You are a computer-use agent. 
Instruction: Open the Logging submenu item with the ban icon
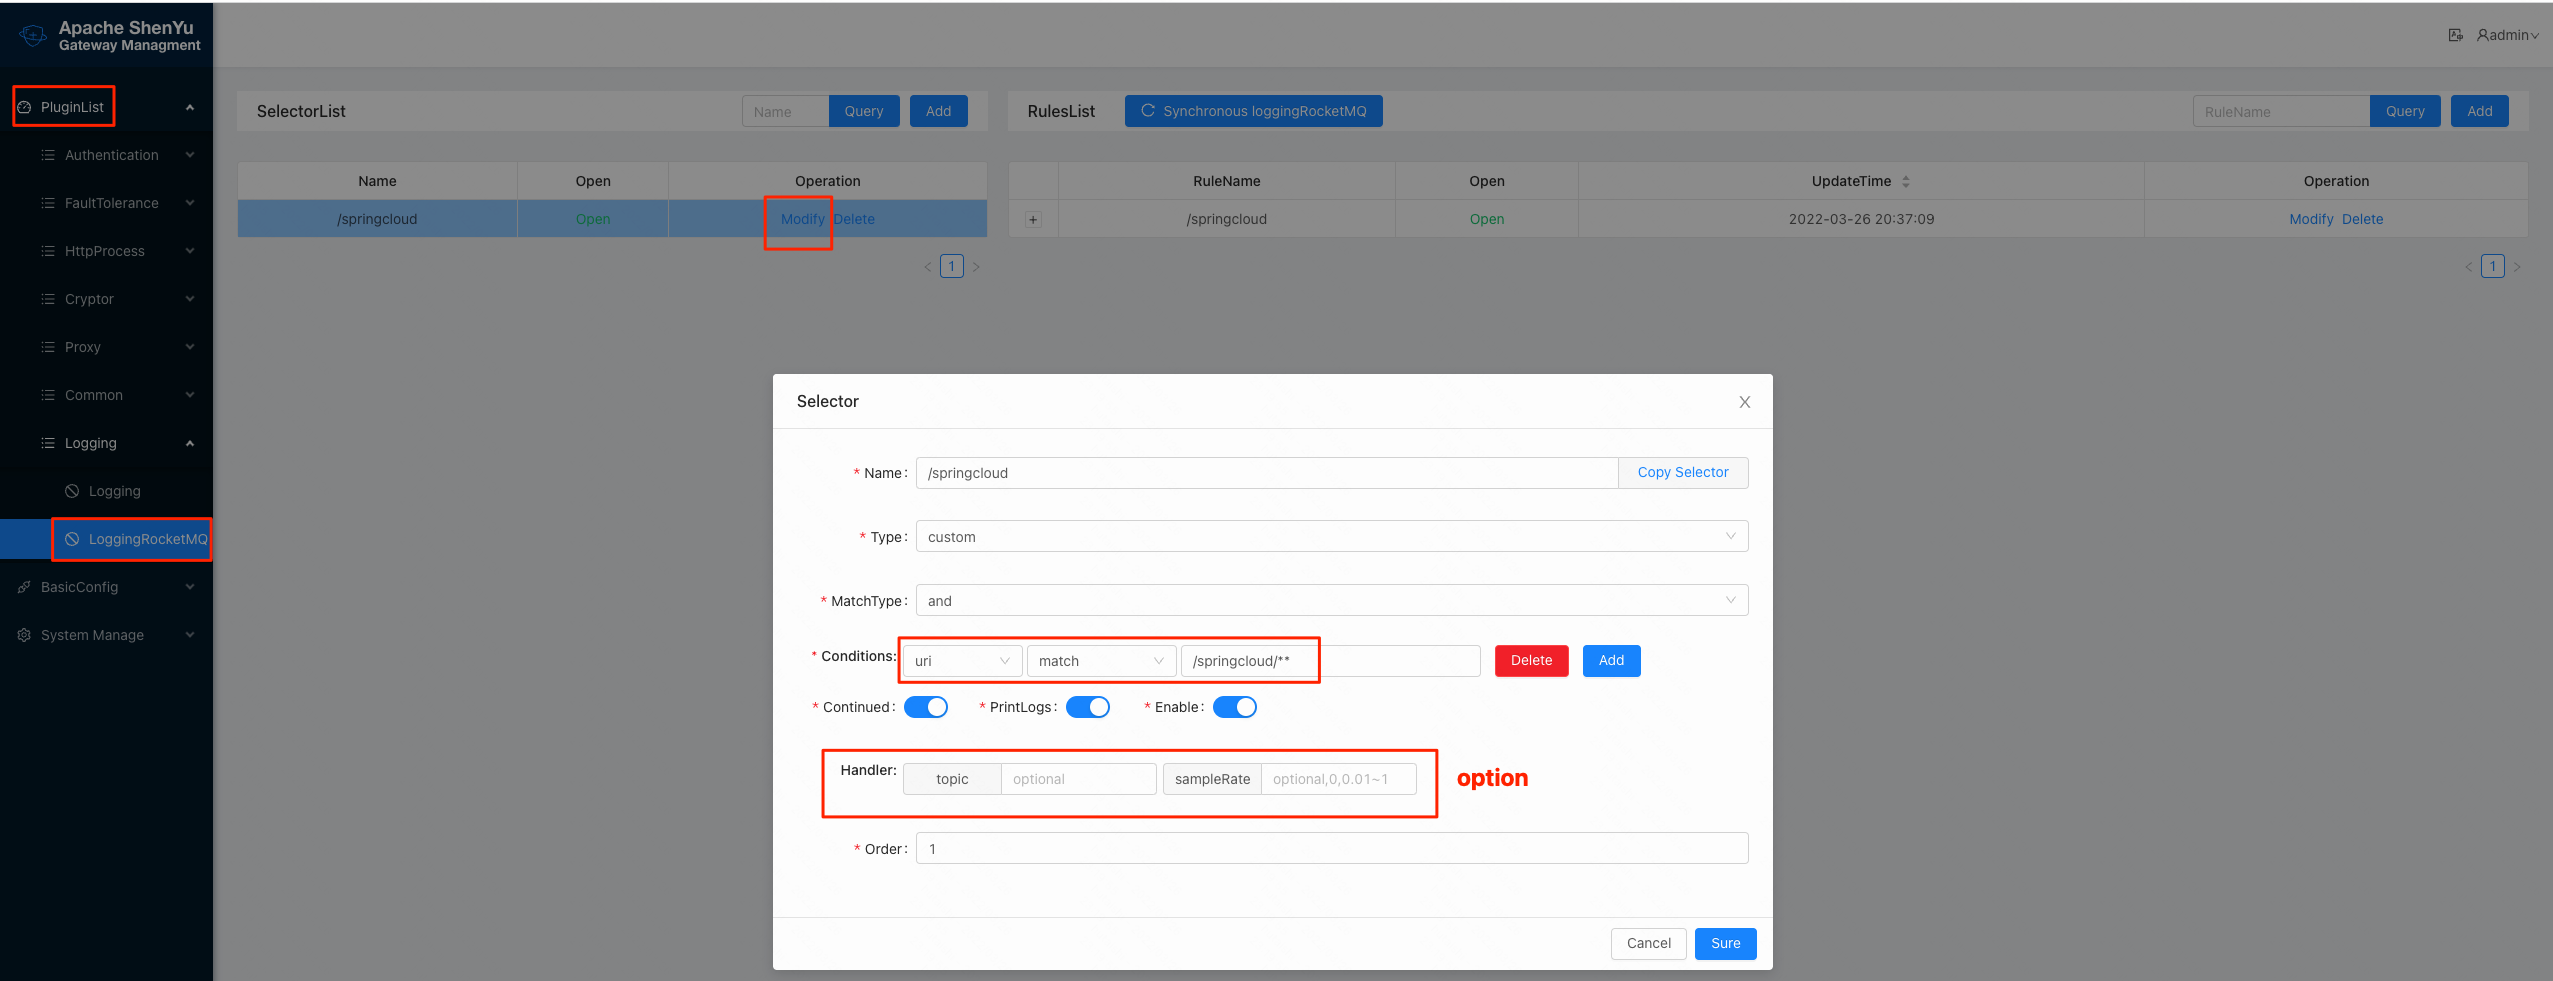114,491
